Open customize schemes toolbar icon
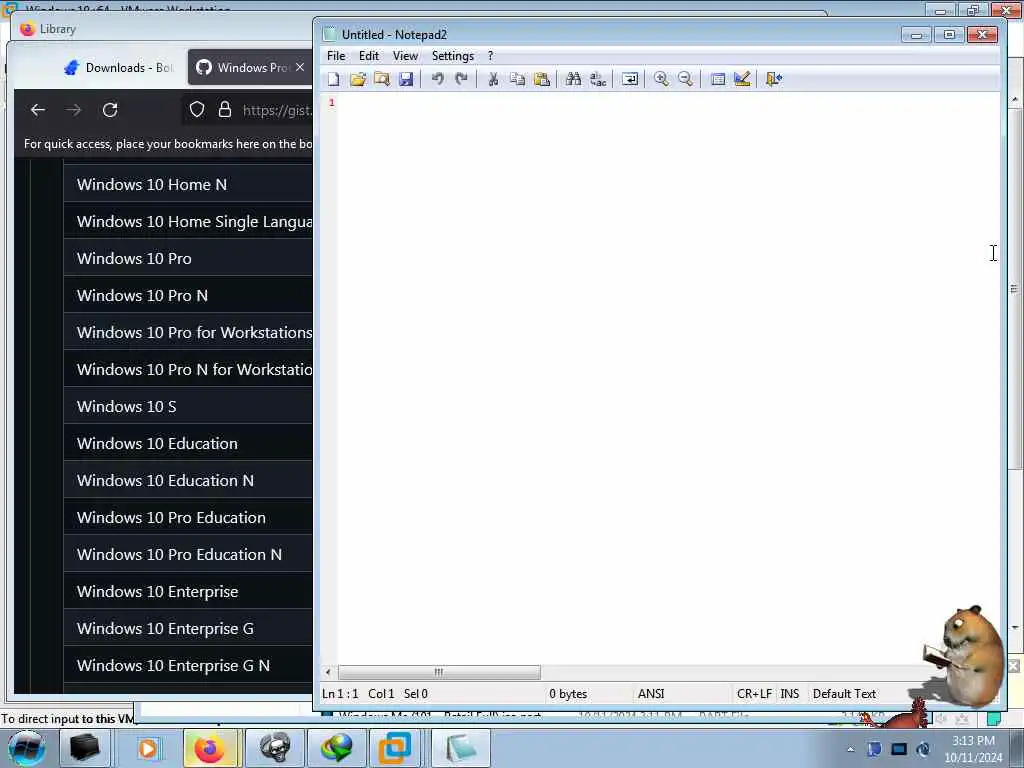Image resolution: width=1024 pixels, height=768 pixels. coord(742,79)
